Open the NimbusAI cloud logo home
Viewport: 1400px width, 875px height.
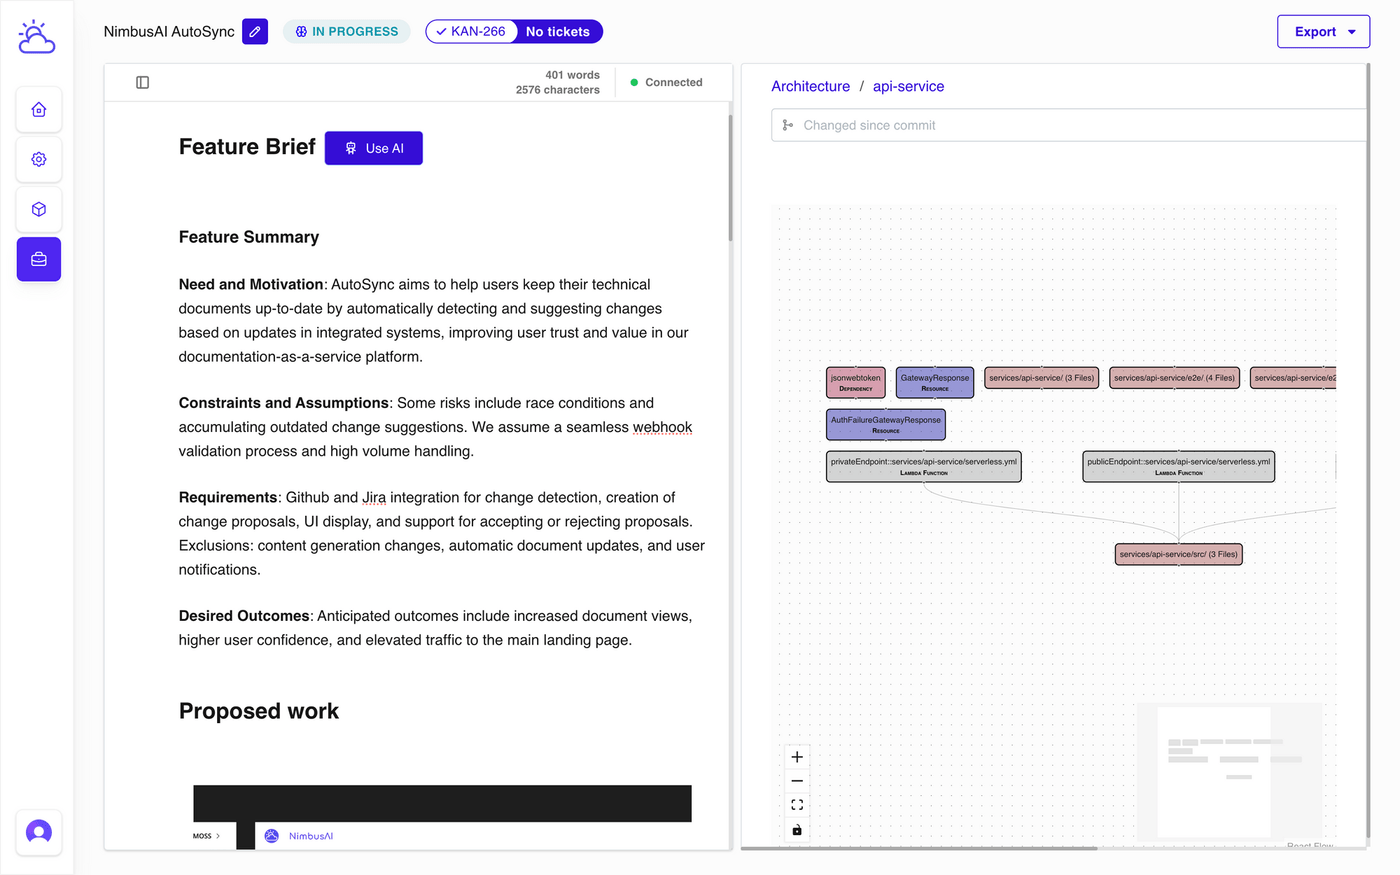pos(37,37)
